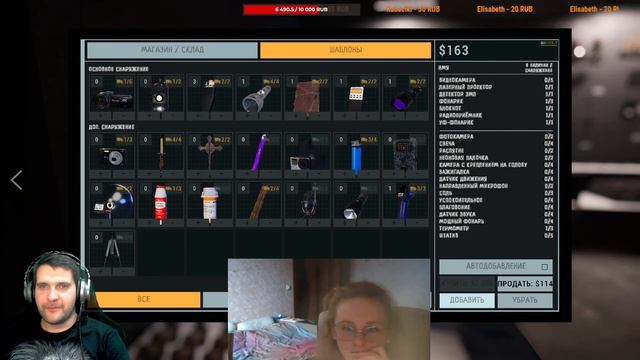Image resolution: width=640 pixels, height=360 pixels.
Task: Select the spirit box radio item
Action: (356, 97)
